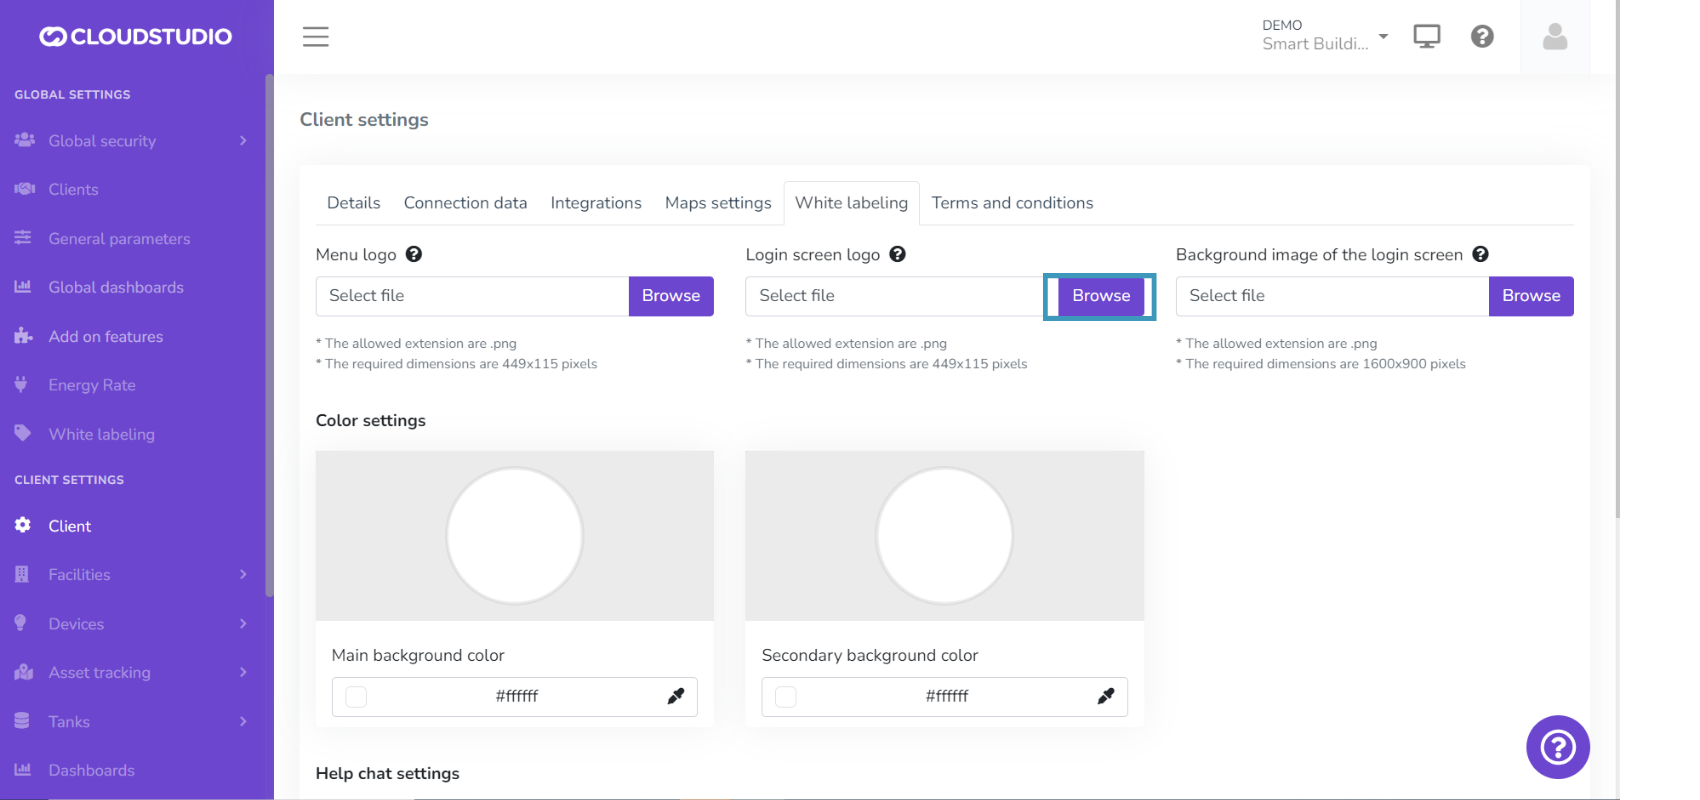1700x800 pixels.
Task: Switch to the Terms and conditions tab
Action: pyautogui.click(x=1012, y=203)
